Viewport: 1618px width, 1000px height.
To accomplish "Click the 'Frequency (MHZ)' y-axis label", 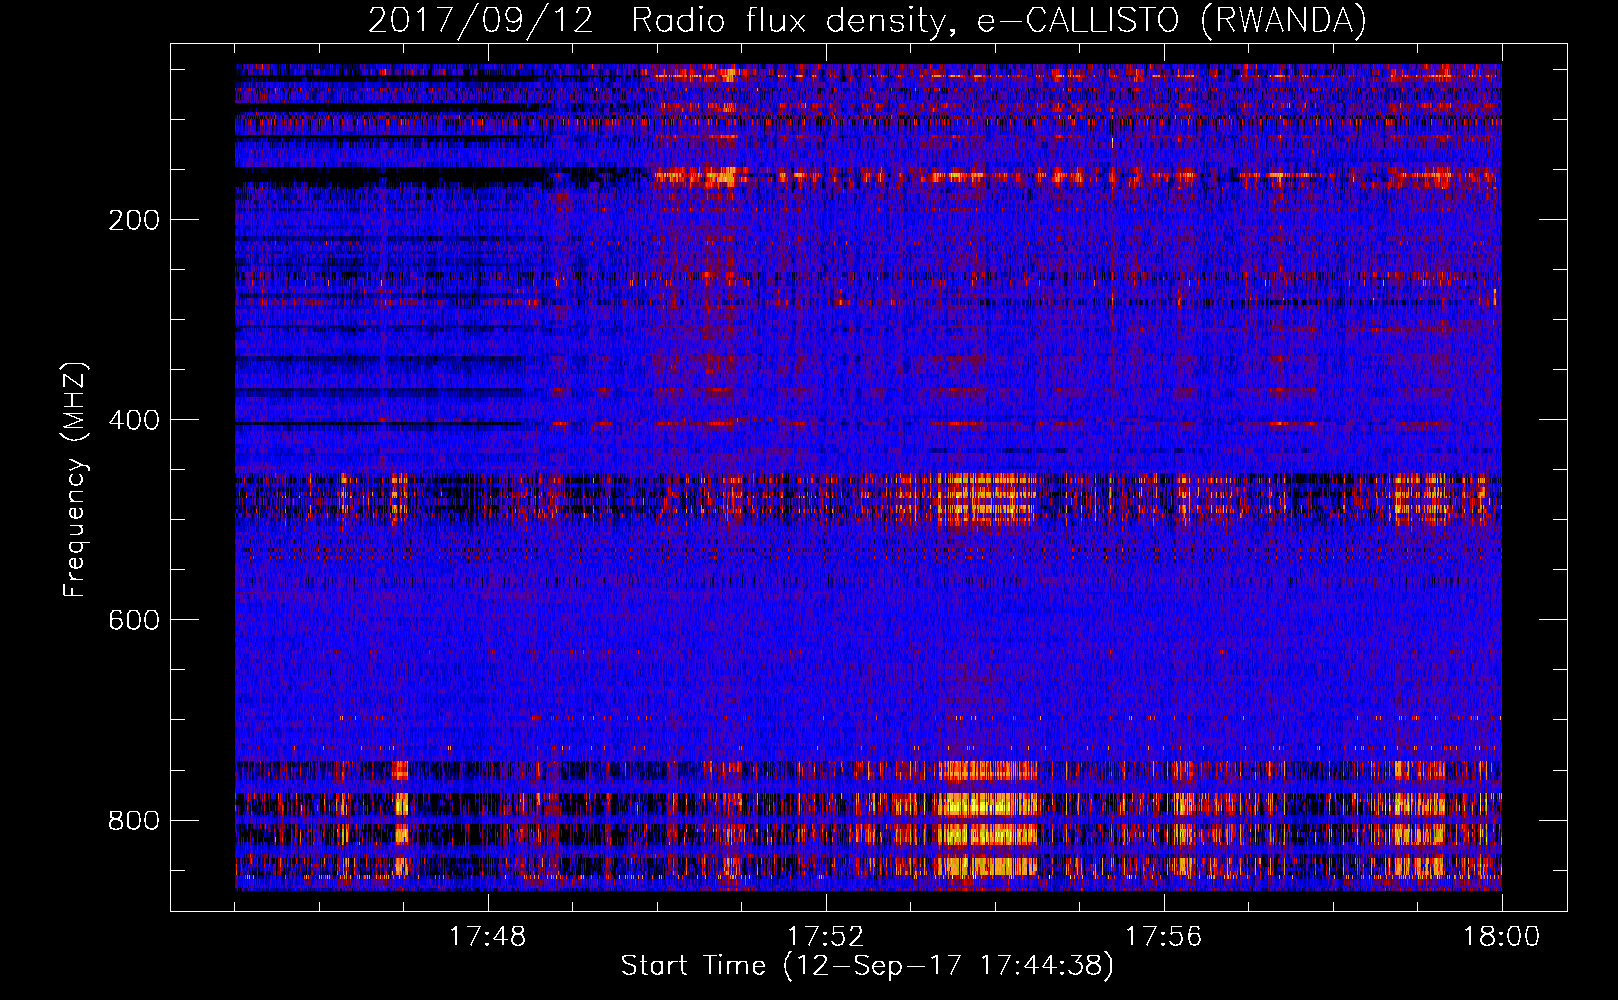I will (x=75, y=479).
